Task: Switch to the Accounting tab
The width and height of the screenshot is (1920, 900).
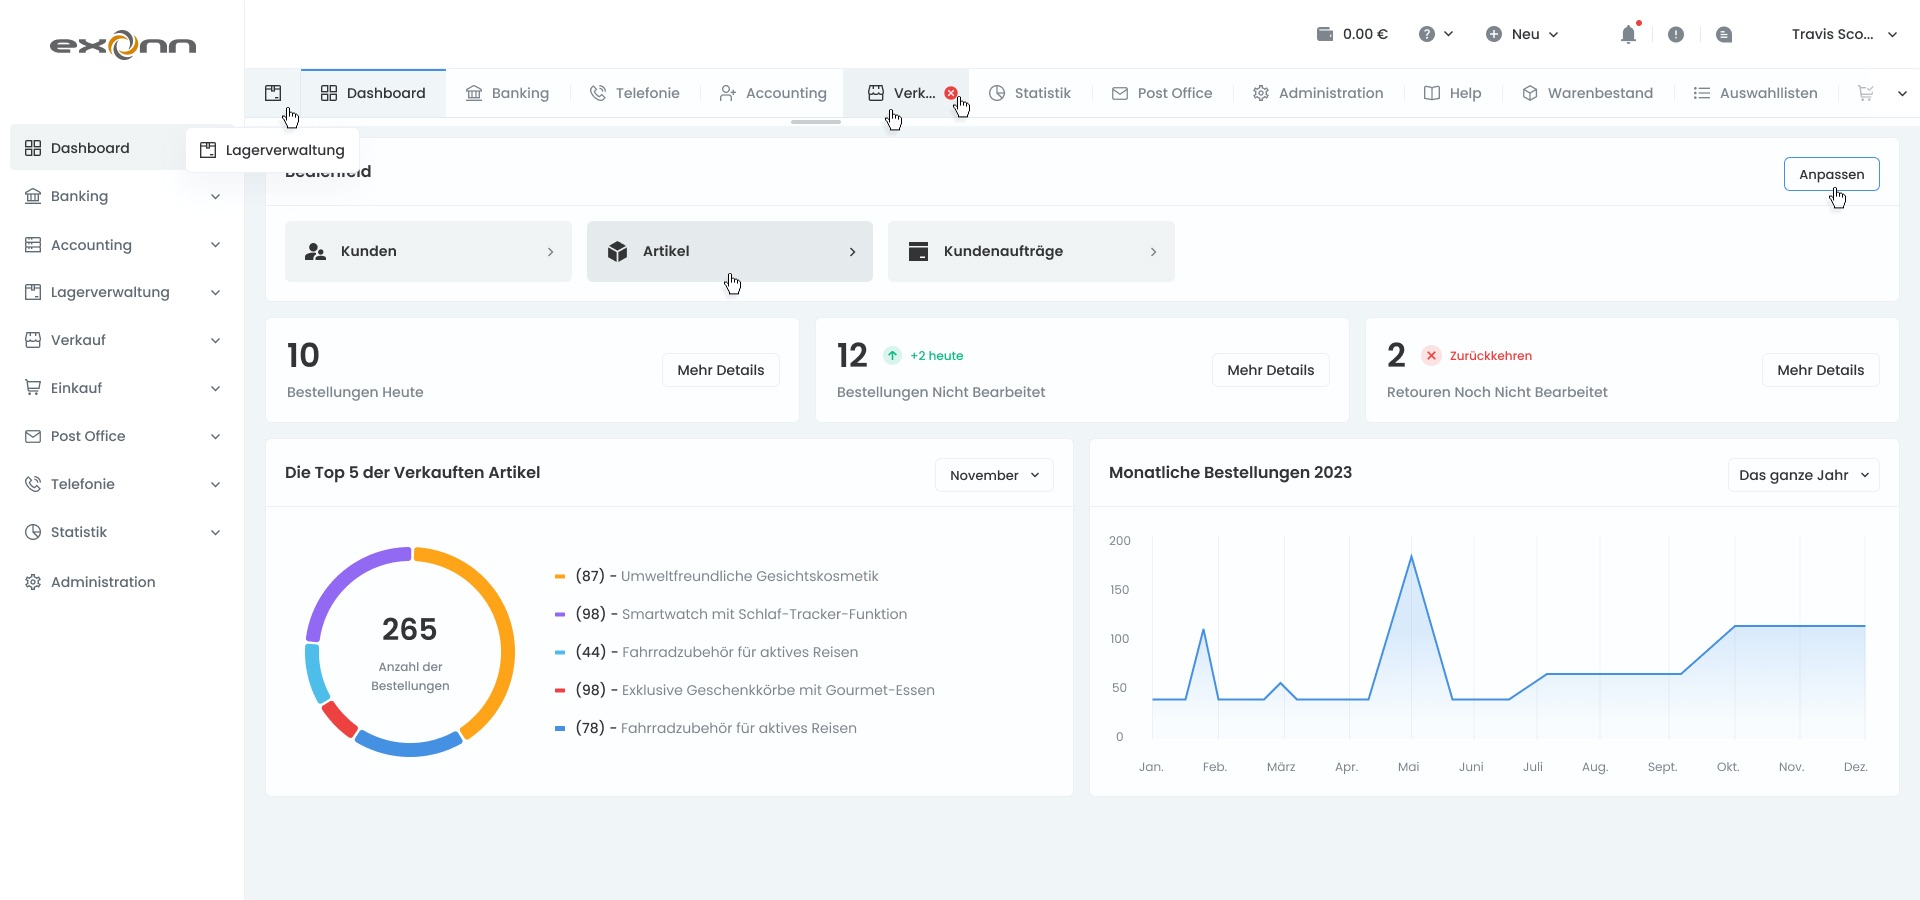Action: [773, 93]
